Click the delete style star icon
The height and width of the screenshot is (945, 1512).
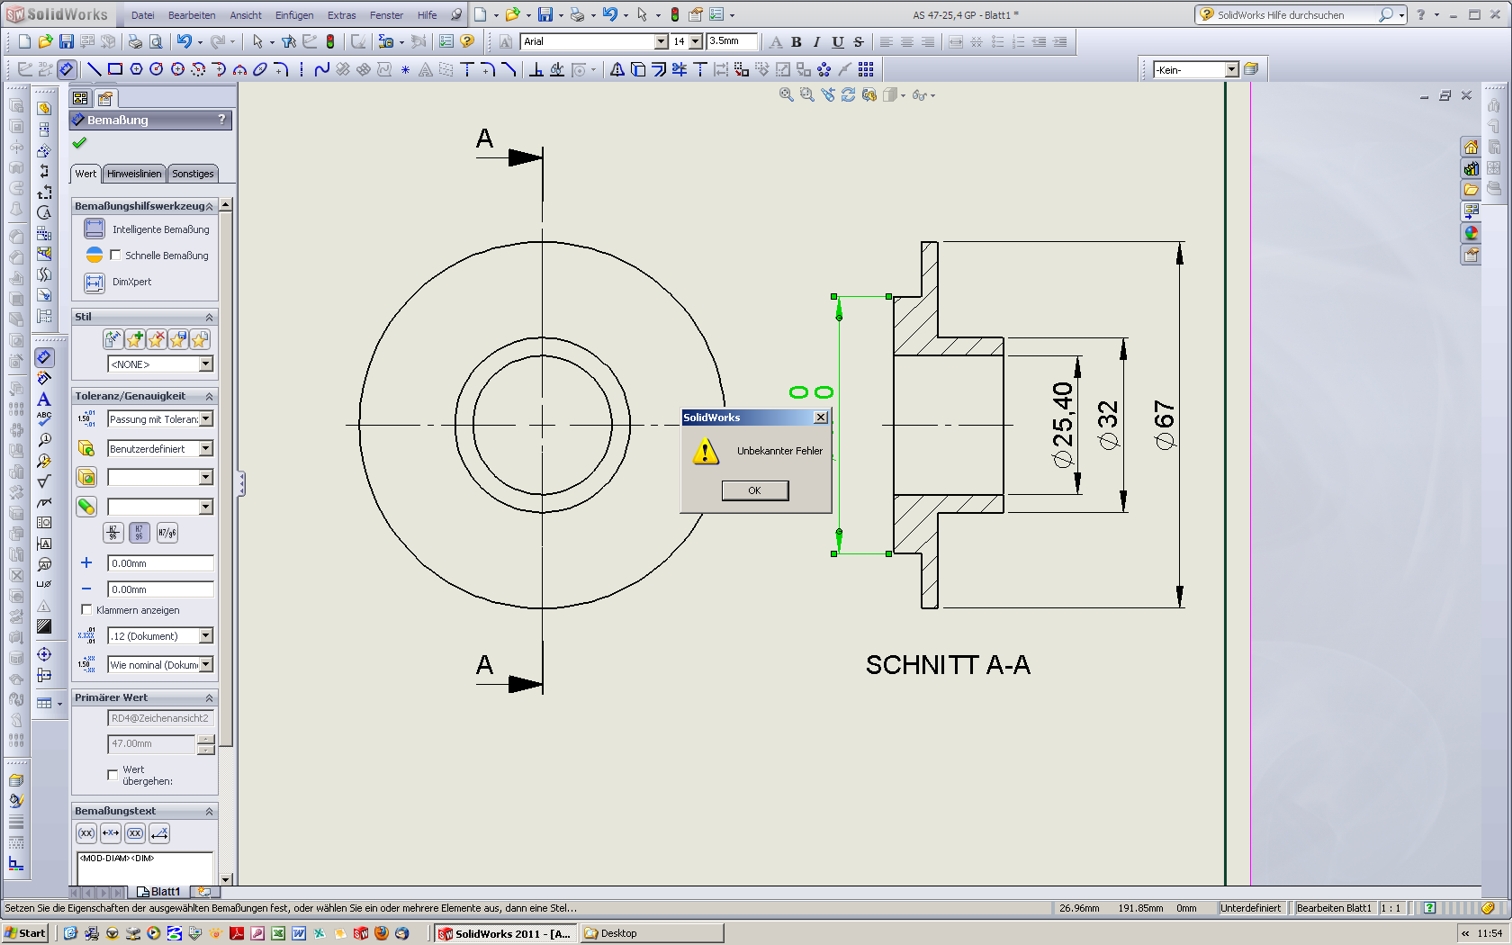(156, 340)
